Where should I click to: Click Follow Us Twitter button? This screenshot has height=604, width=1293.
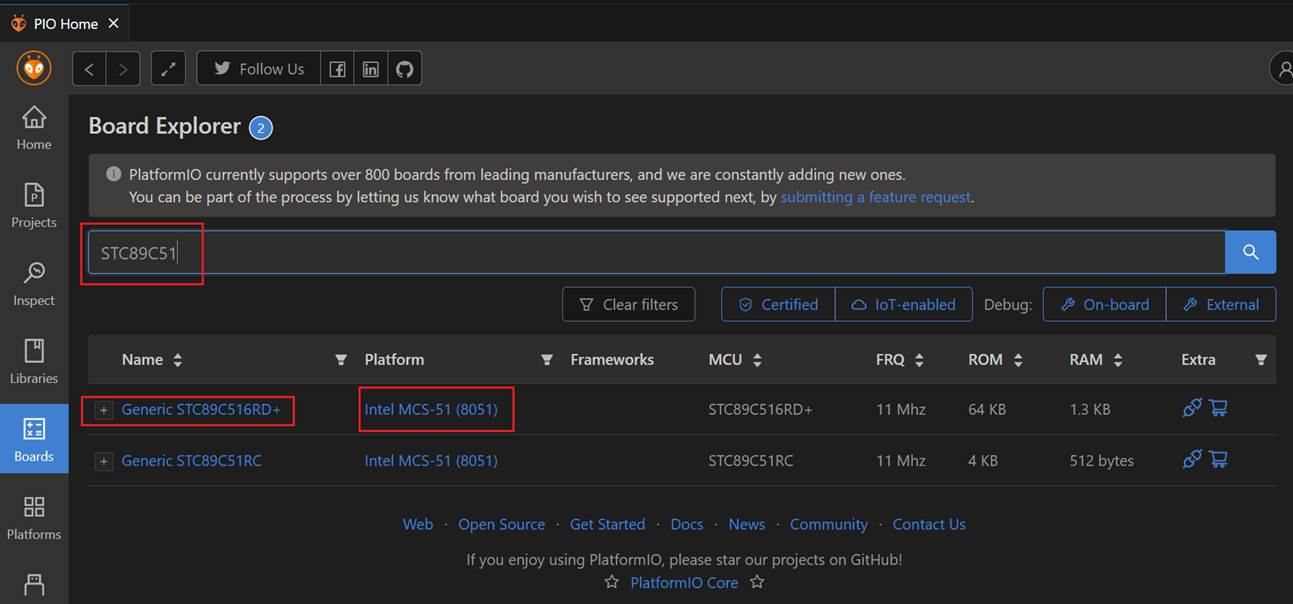tap(258, 69)
